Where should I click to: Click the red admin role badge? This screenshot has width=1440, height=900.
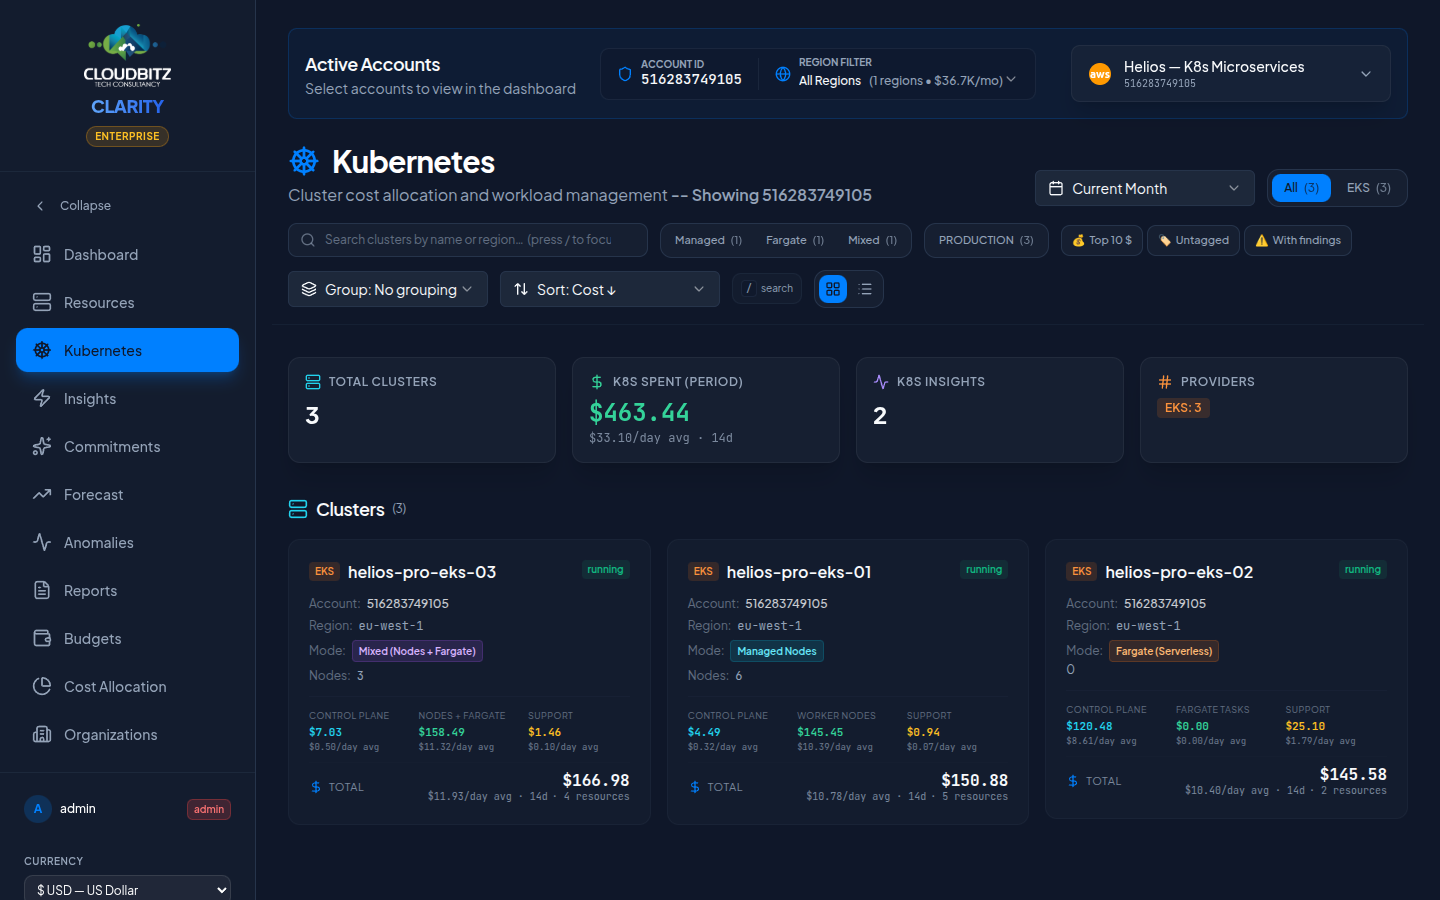click(209, 809)
